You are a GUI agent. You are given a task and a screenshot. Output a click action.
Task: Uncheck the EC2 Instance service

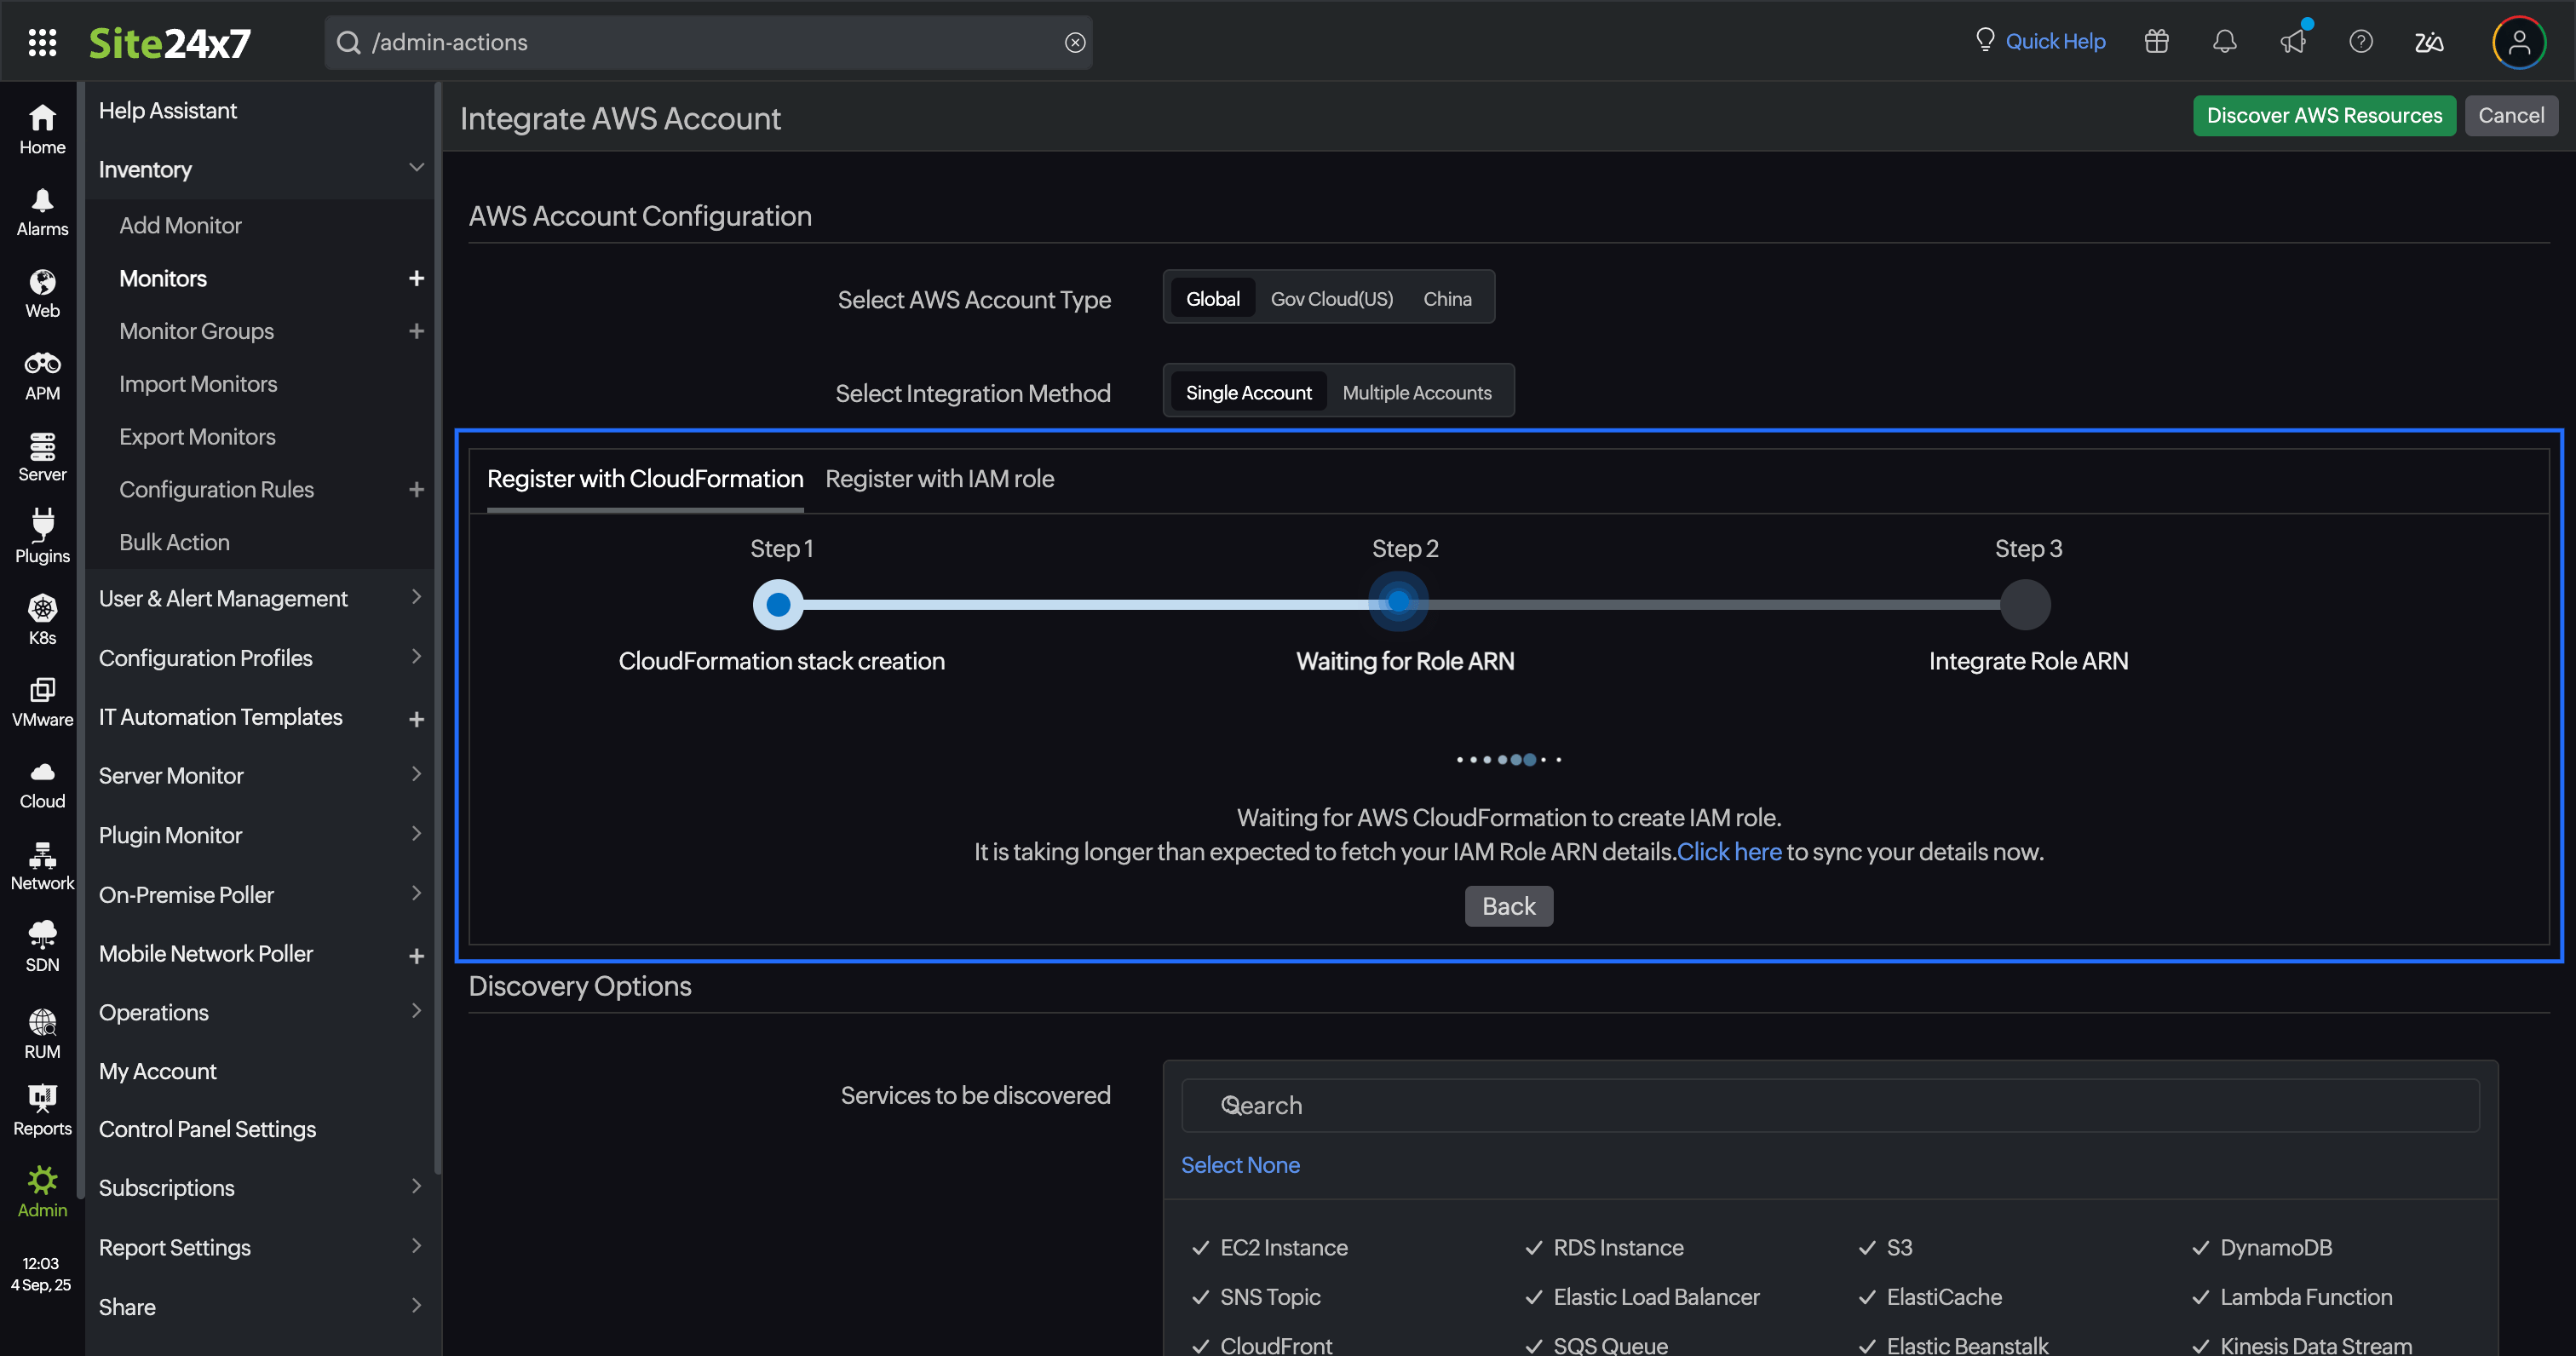click(x=1199, y=1247)
